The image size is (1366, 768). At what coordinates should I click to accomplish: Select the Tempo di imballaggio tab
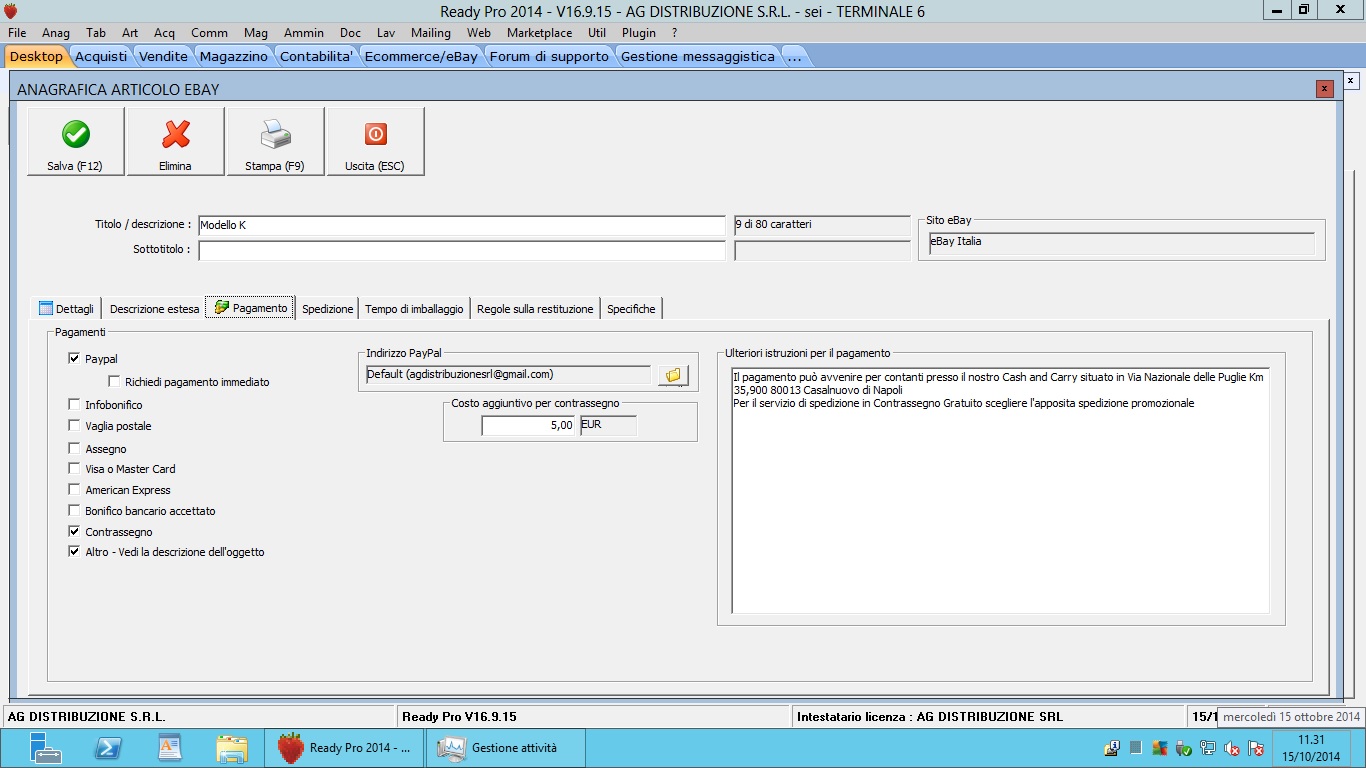coord(414,309)
